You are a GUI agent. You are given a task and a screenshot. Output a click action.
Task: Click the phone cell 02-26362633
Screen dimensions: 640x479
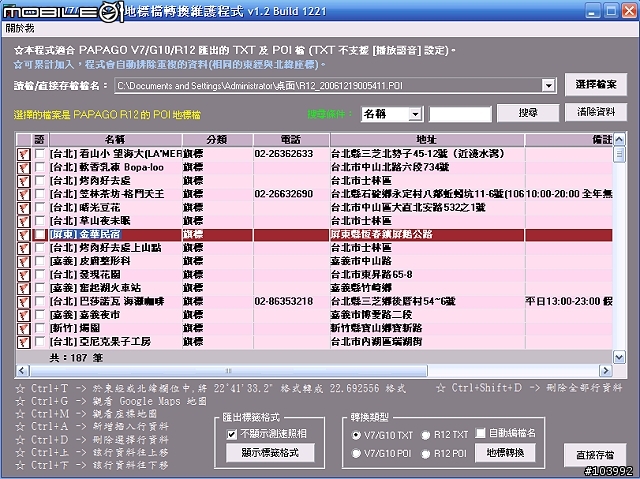[284, 154]
